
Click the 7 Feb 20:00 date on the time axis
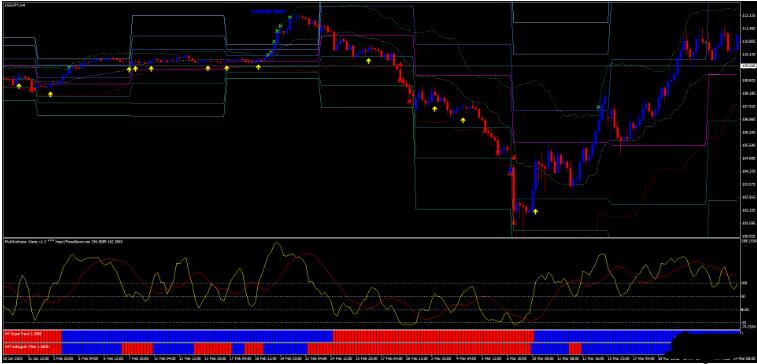tap(139, 359)
